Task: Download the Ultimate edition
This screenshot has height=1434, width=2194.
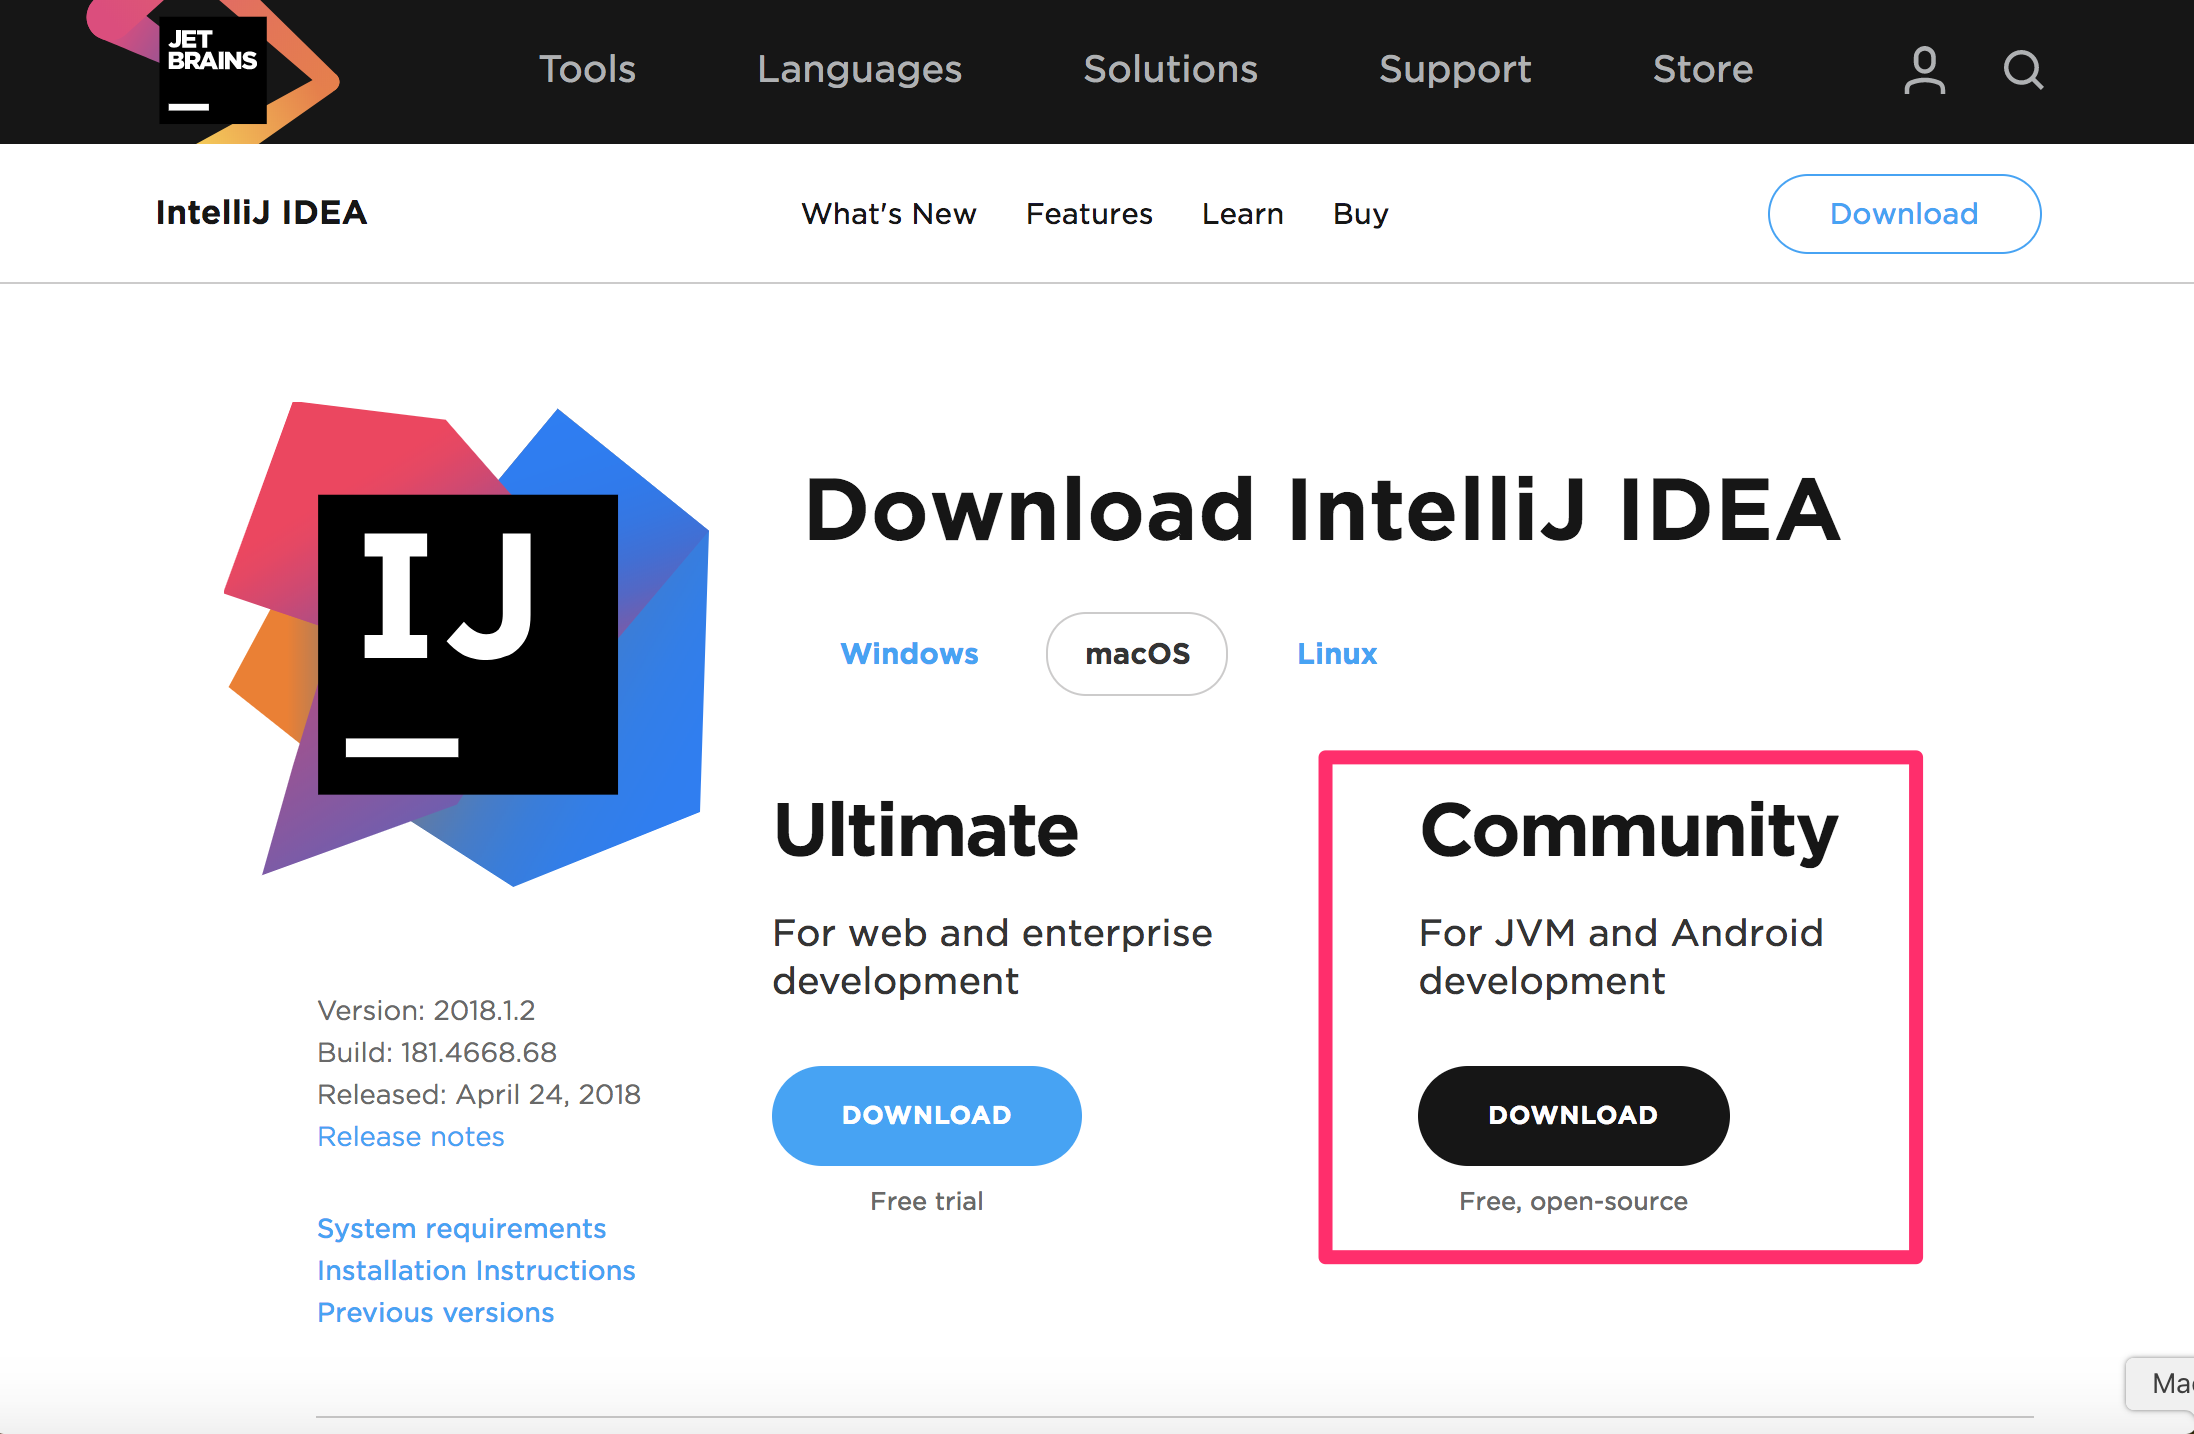Action: click(x=927, y=1115)
